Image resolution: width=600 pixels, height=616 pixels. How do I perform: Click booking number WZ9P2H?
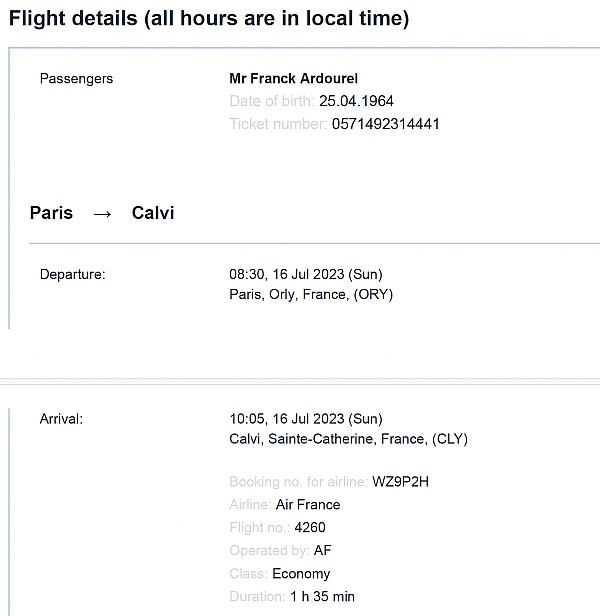point(400,482)
